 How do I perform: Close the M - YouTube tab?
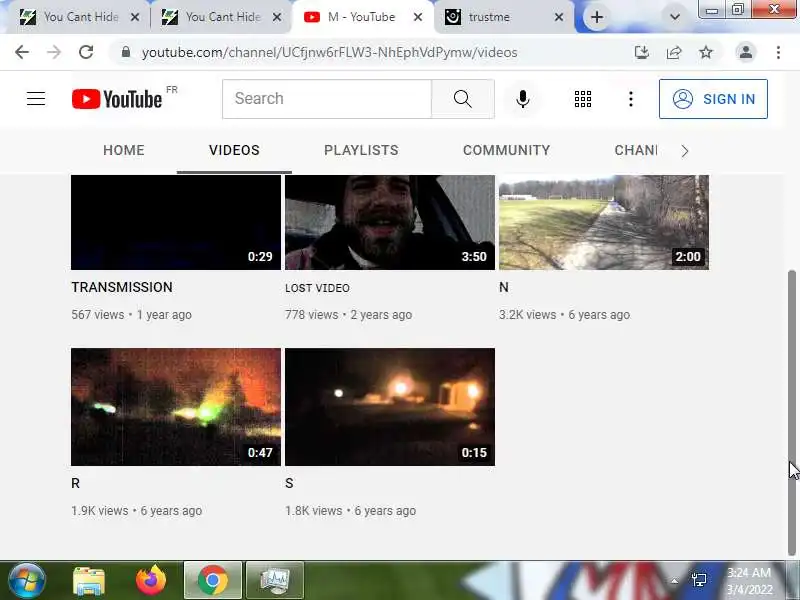coord(418,17)
